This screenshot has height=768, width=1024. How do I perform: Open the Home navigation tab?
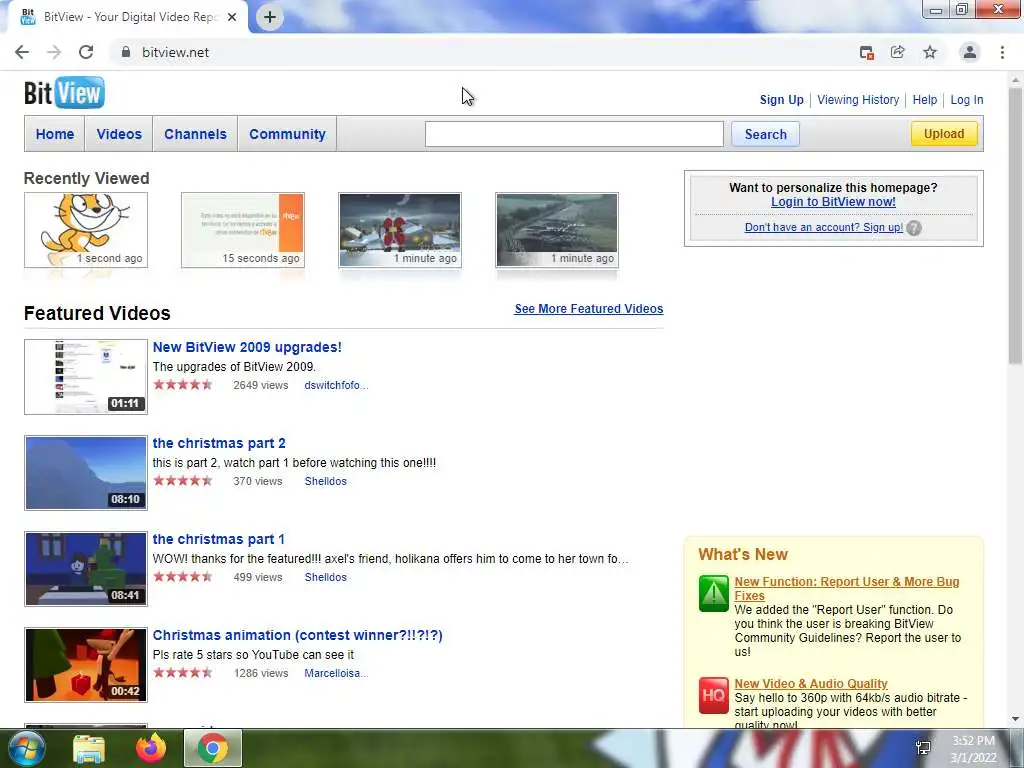pos(55,134)
